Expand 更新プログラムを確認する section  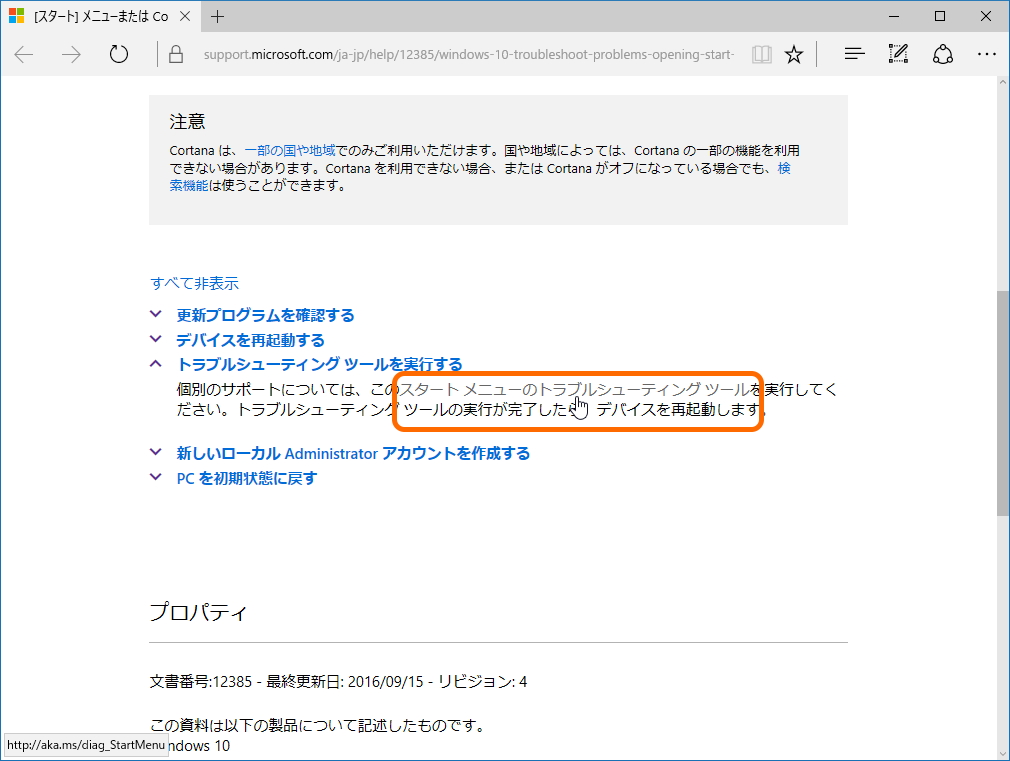265,313
